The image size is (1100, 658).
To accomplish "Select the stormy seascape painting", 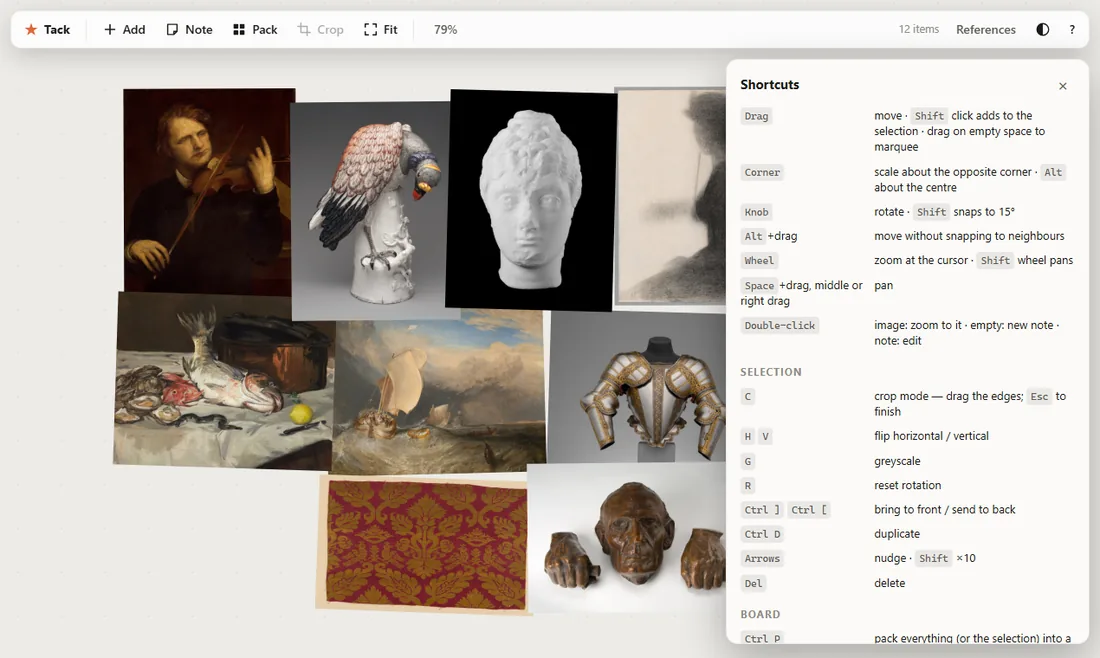I will click(438, 393).
